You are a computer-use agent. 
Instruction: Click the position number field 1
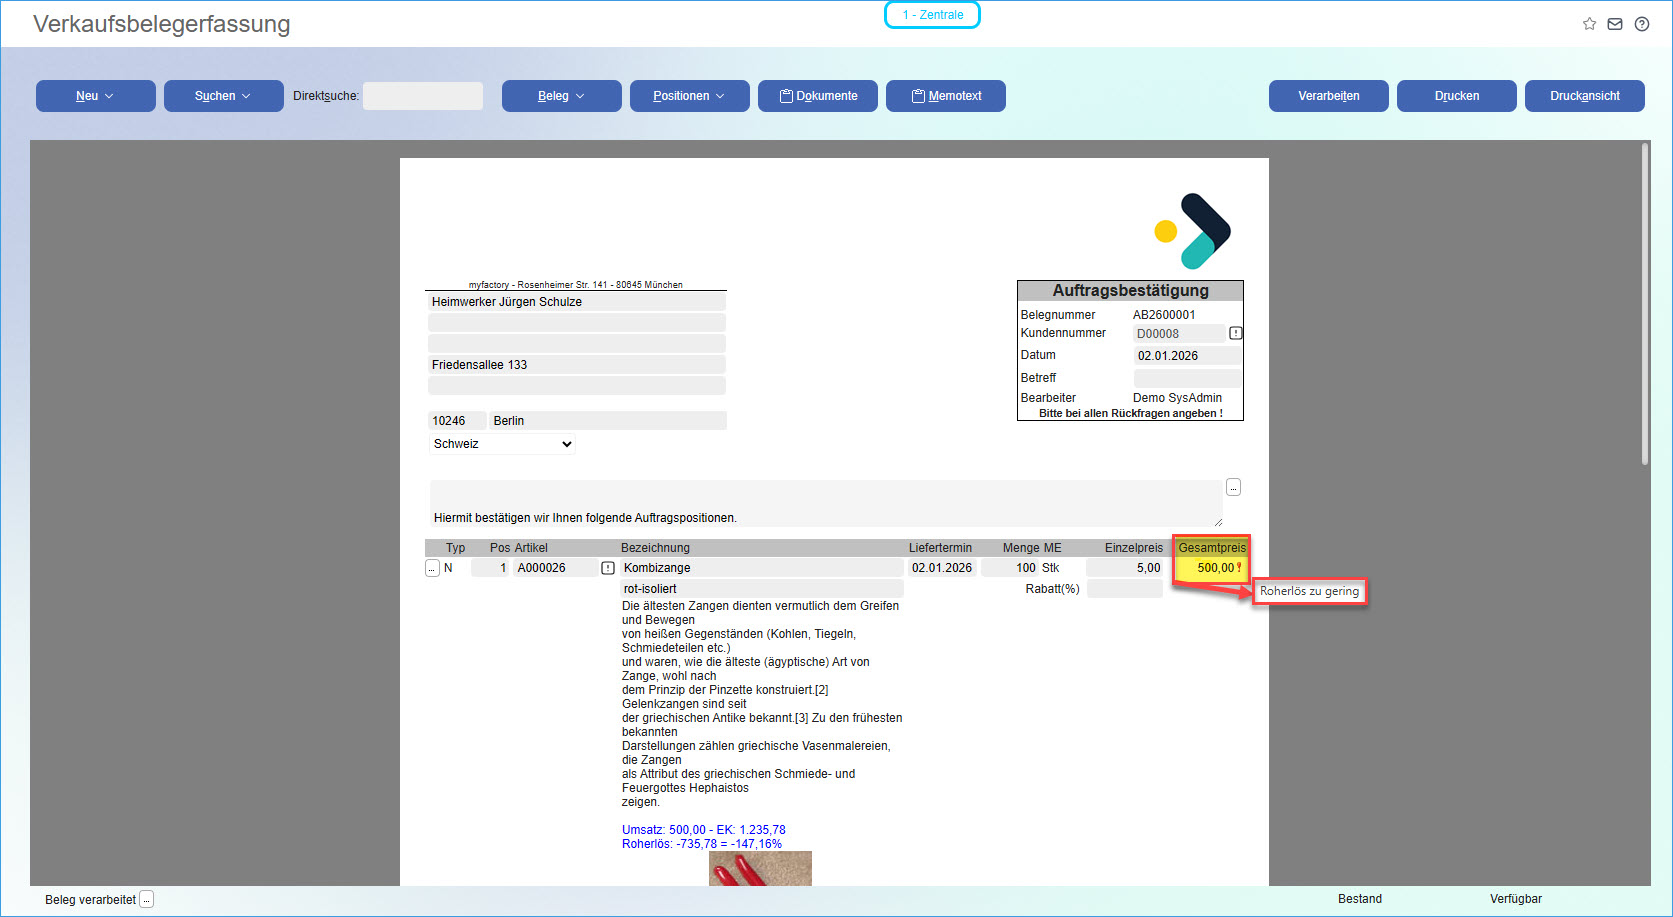490,568
